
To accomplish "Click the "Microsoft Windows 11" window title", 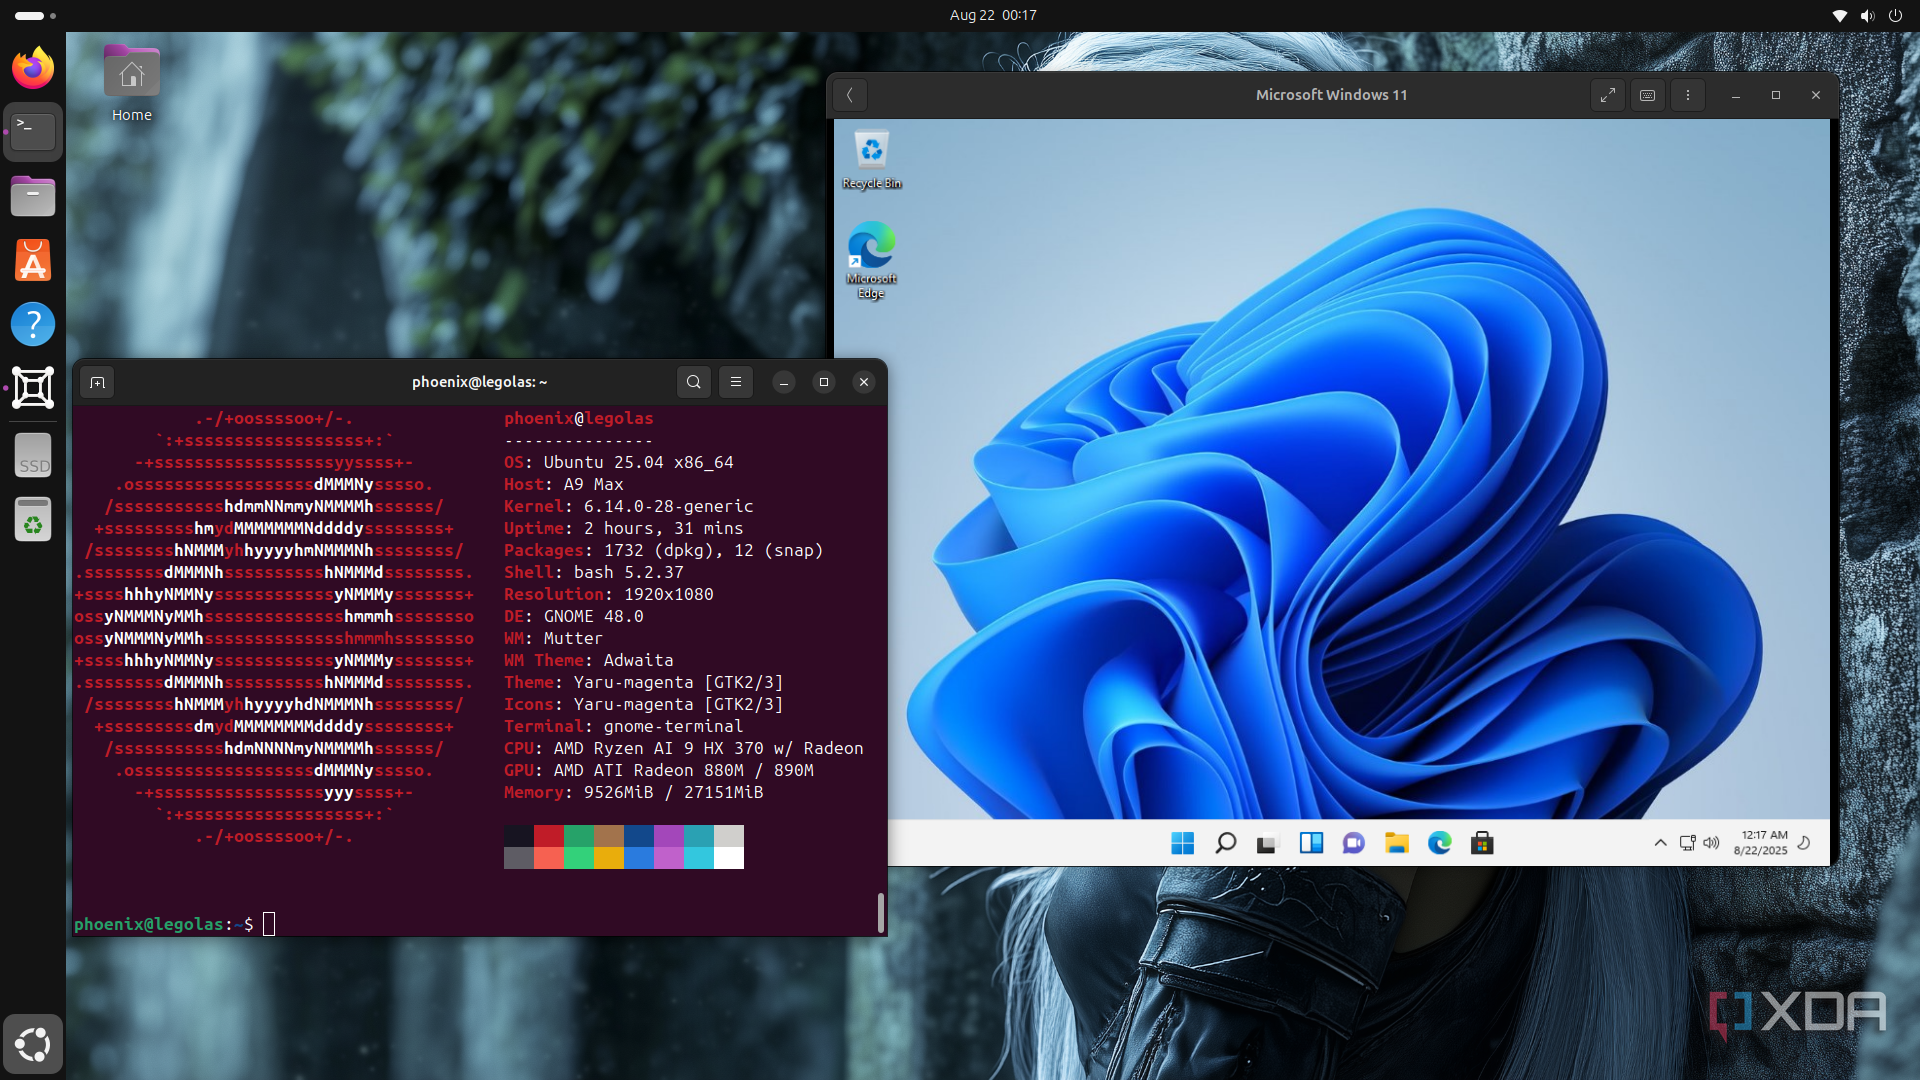I will [x=1331, y=95].
